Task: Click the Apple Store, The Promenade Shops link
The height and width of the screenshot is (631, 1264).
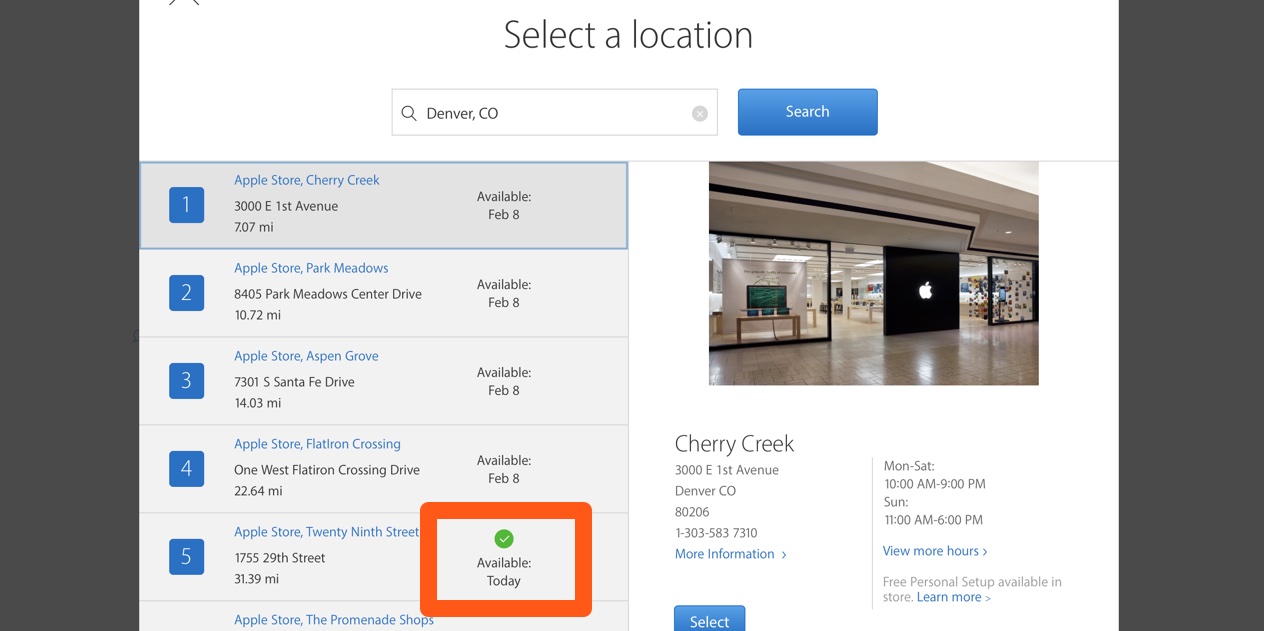Action: coord(333,620)
